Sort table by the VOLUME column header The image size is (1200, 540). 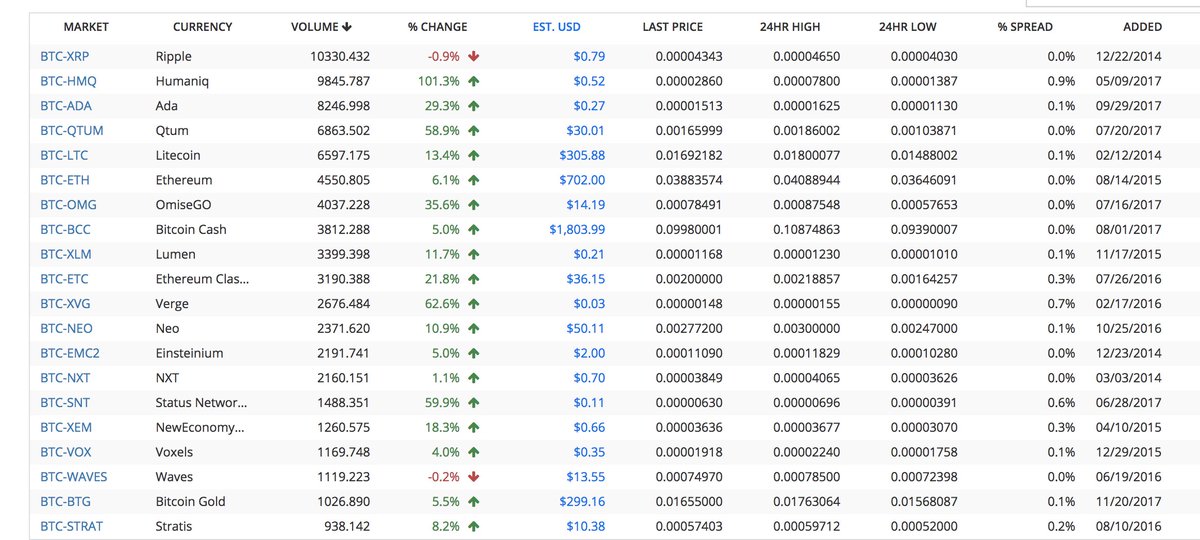[x=320, y=27]
